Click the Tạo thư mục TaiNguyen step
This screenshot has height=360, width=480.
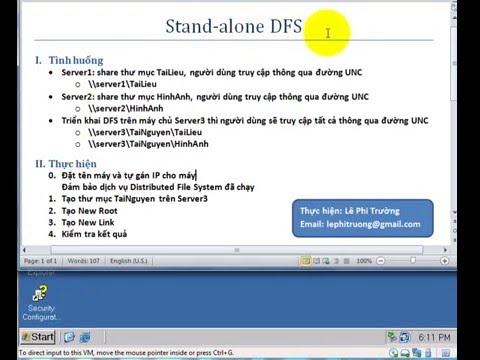[134, 199]
